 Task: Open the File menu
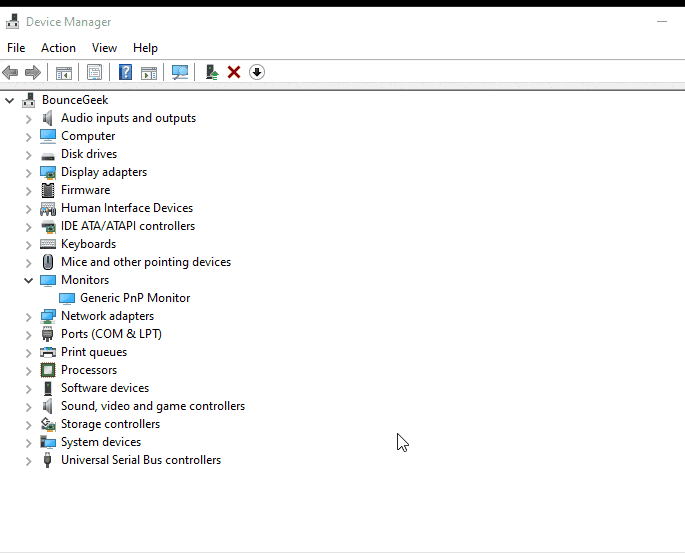click(16, 48)
